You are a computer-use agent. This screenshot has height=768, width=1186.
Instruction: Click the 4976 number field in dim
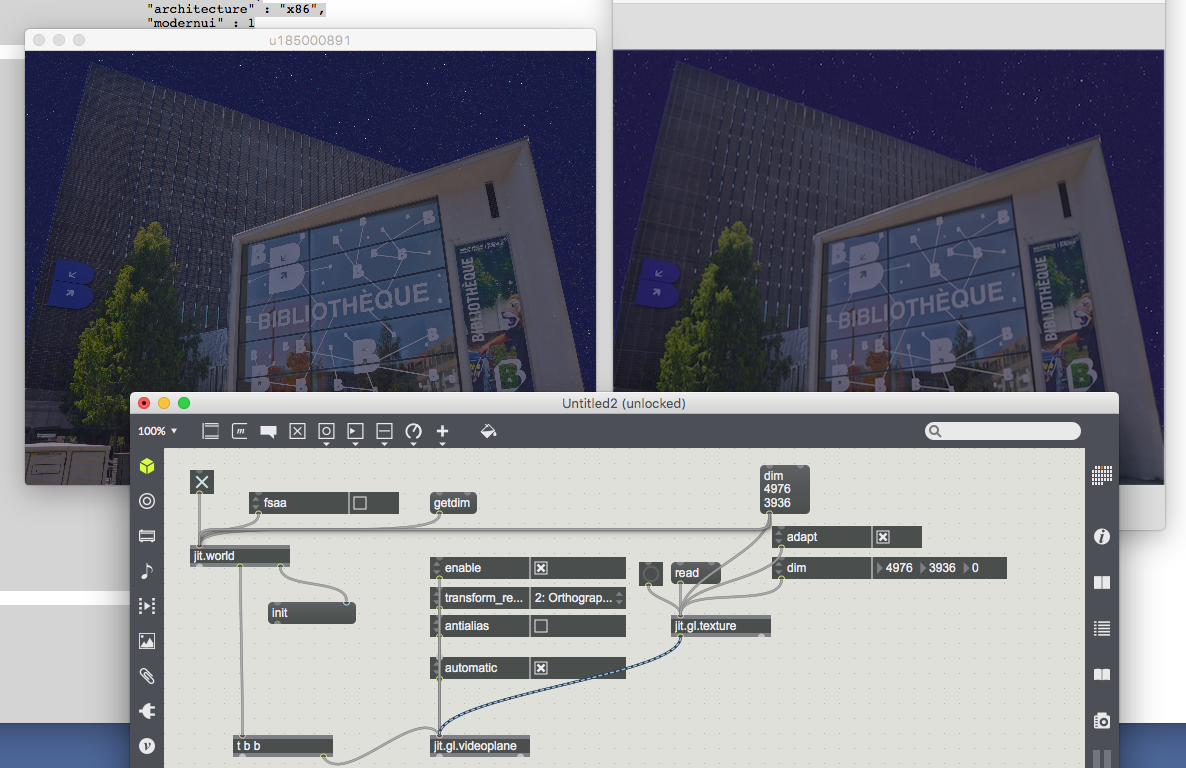pos(899,568)
